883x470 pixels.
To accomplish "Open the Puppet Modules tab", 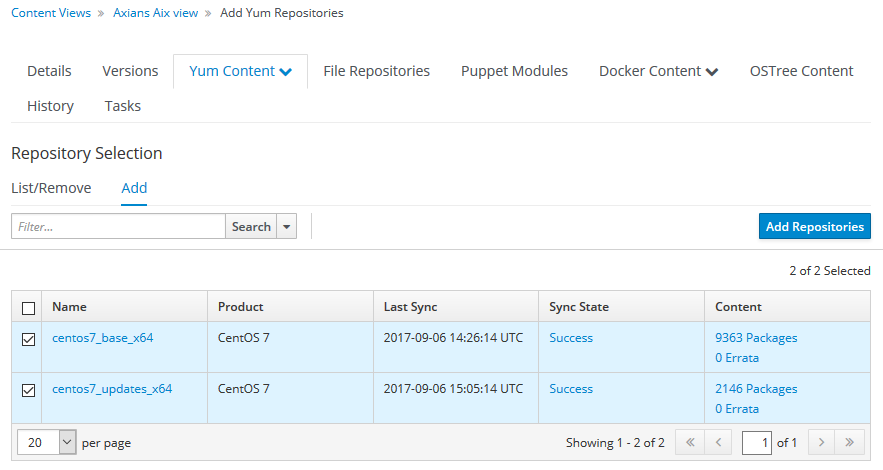I will pyautogui.click(x=514, y=71).
